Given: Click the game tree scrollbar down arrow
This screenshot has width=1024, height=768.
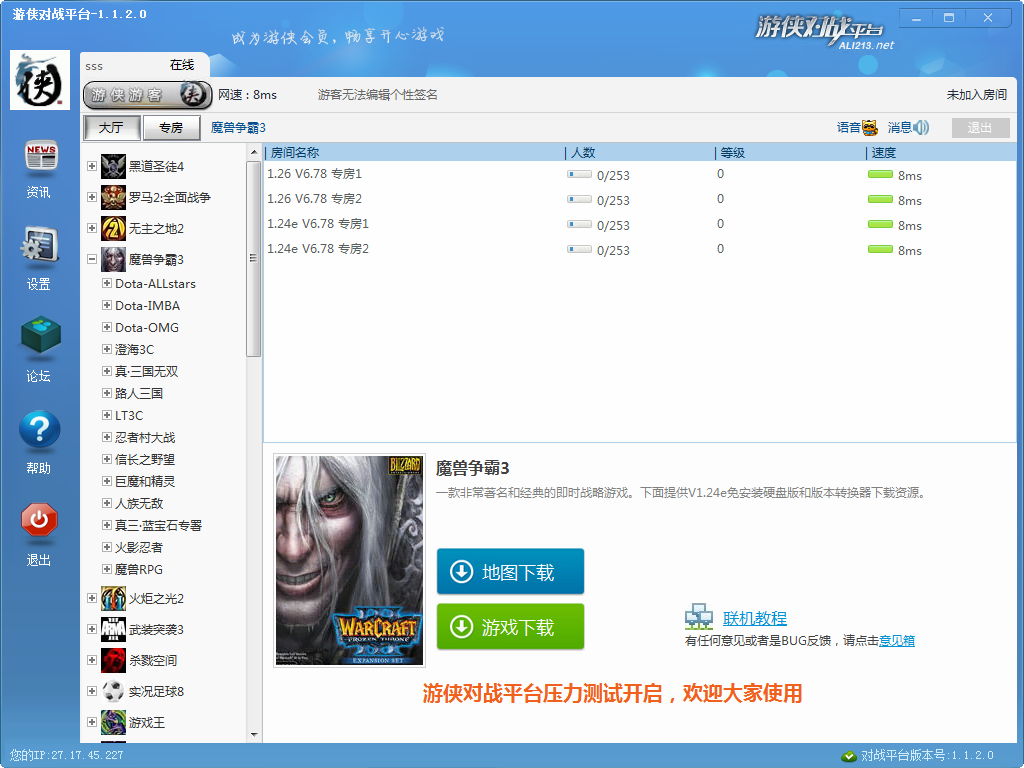Looking at the screenshot, I should (254, 735).
